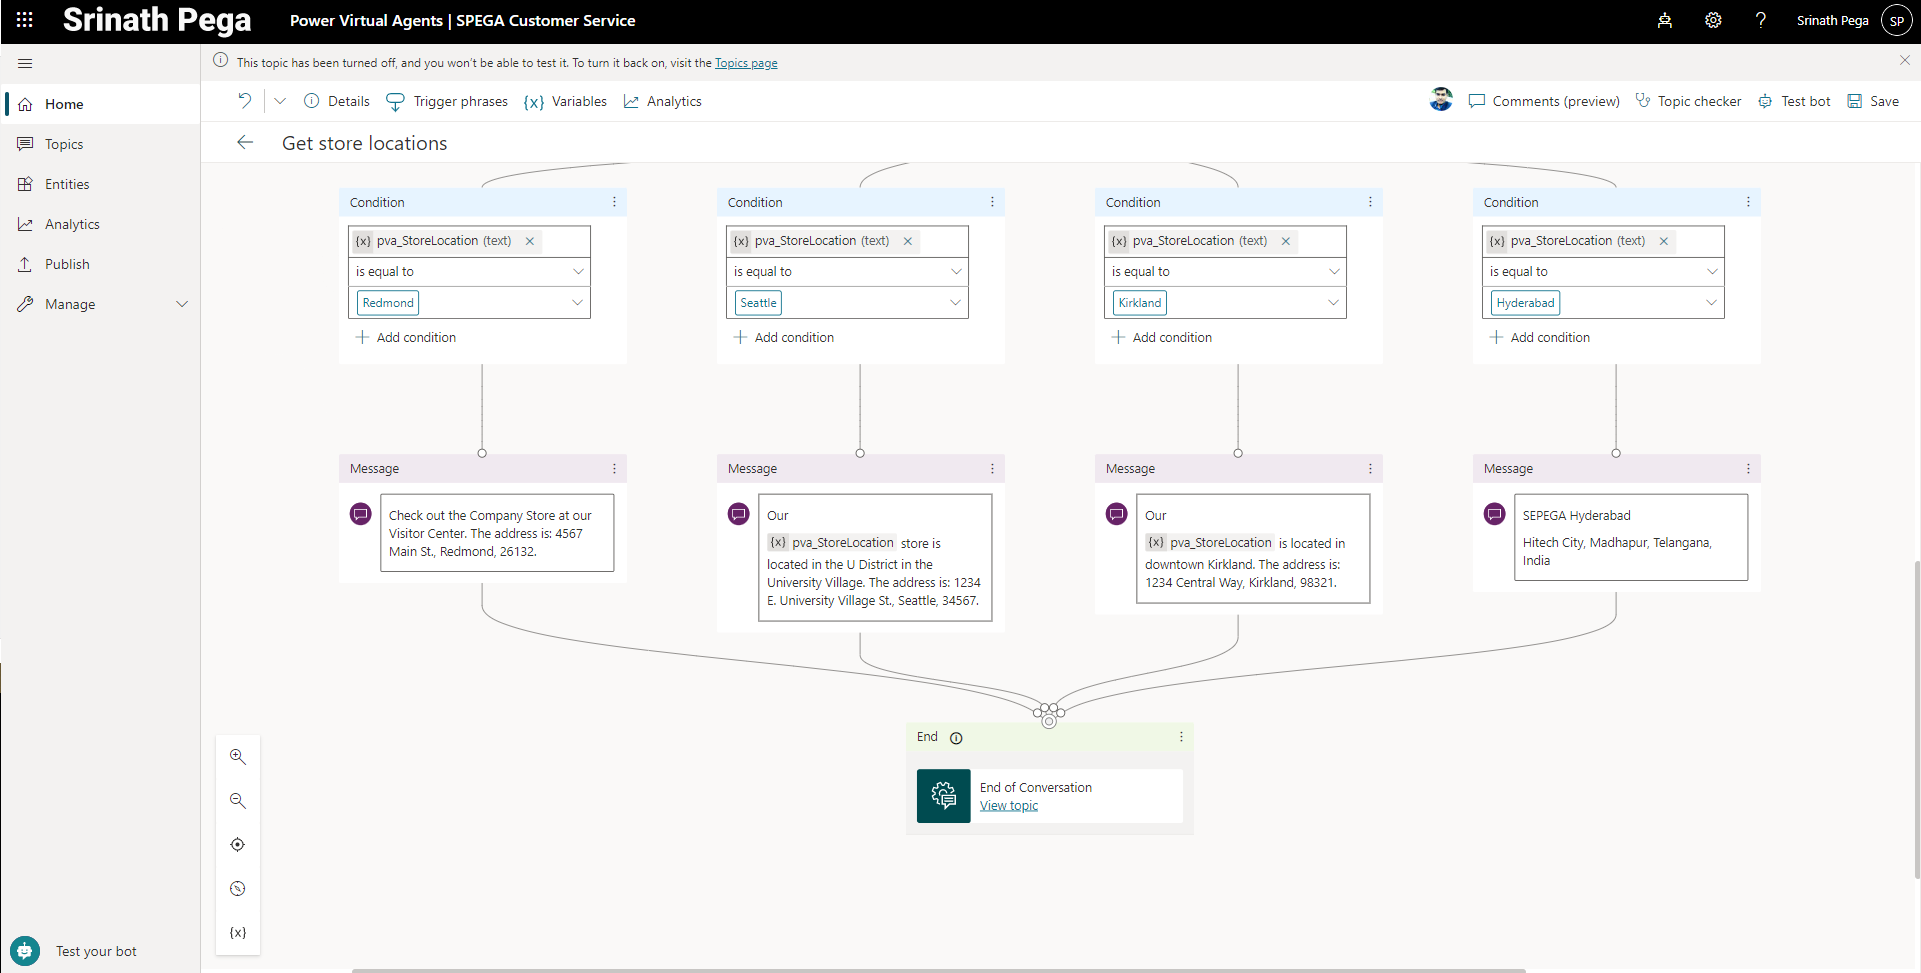Remove pva_StoreLocation variable from Redmond condition

click(530, 241)
